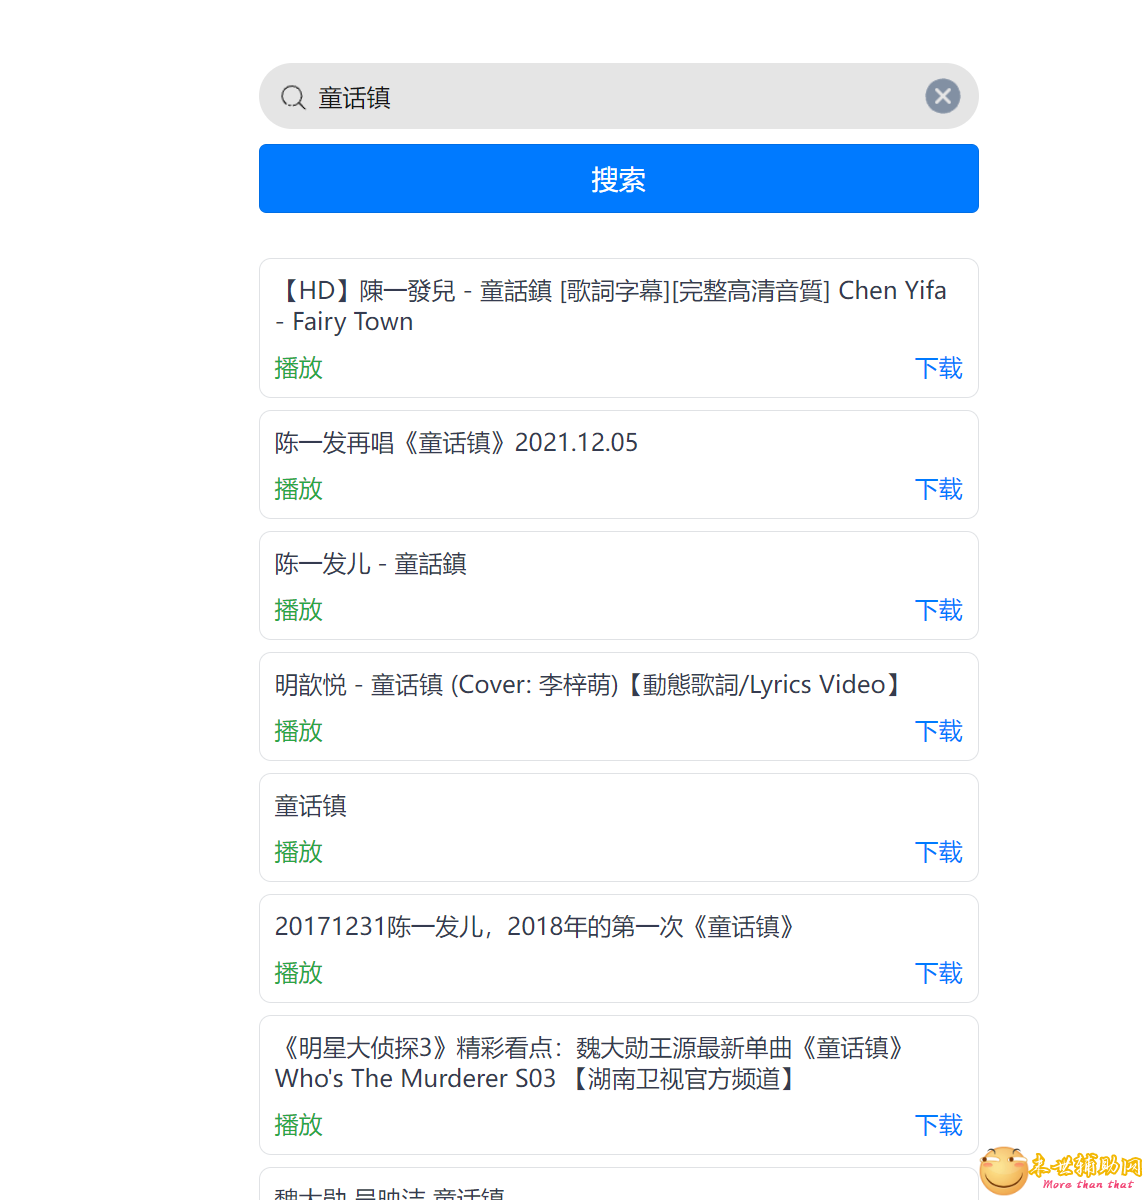Select title 20171231陈一发儿，2018年的第一次《童话镇》
The width and height of the screenshot is (1146, 1200).
click(537, 927)
